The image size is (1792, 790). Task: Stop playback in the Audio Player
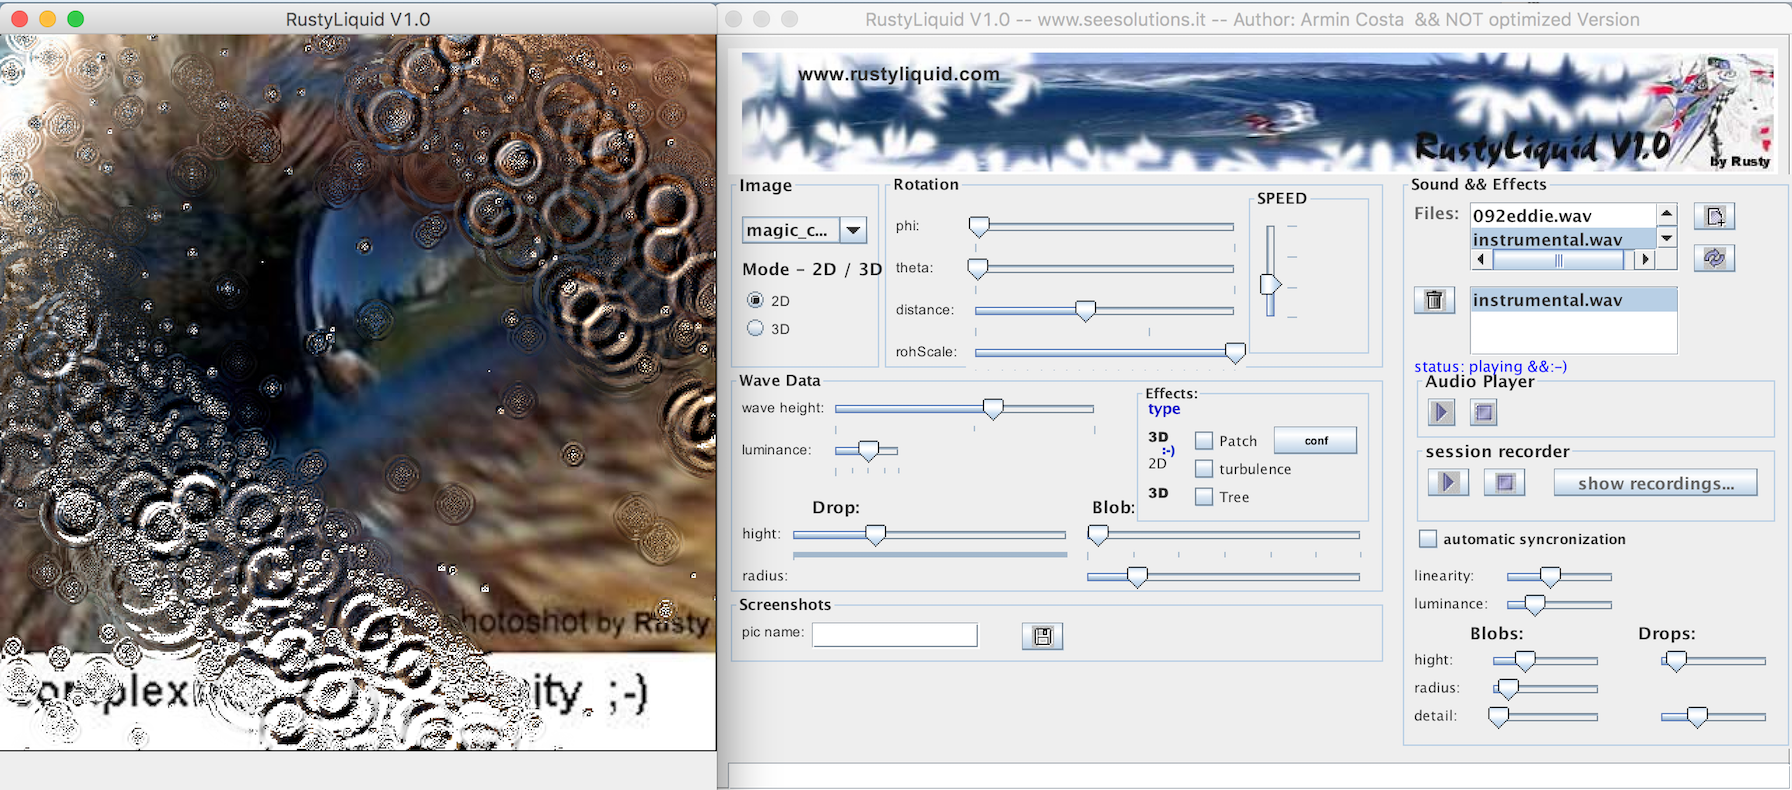(x=1484, y=411)
